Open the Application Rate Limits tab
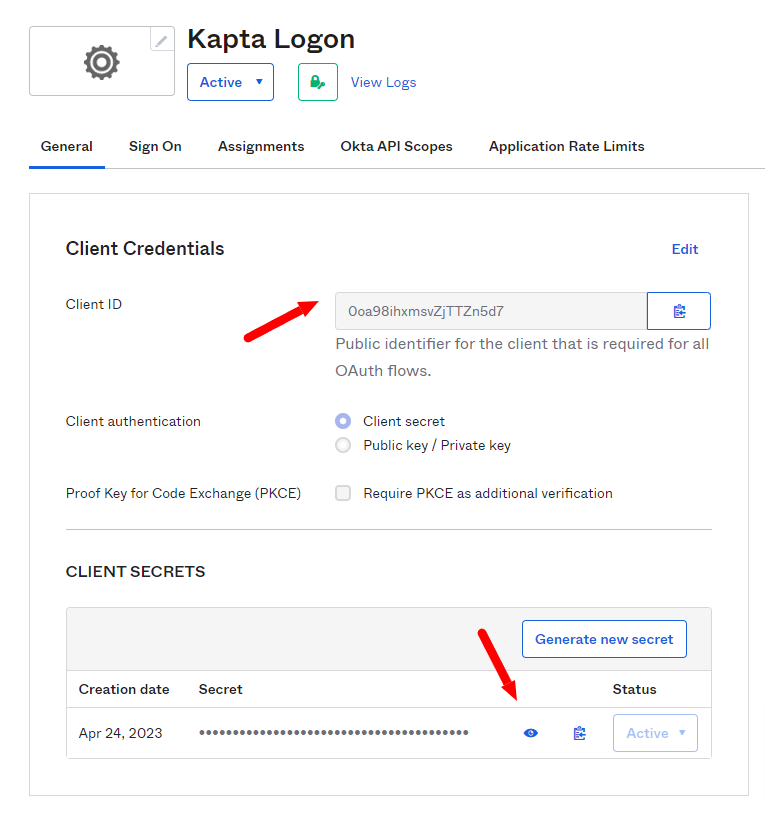Viewport: 765px width, 815px height. pos(566,146)
